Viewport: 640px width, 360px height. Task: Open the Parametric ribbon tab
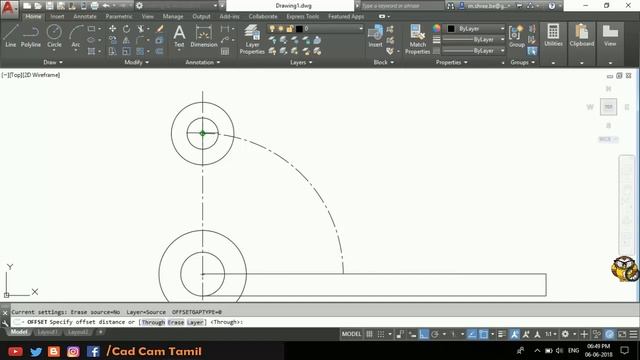coord(119,16)
